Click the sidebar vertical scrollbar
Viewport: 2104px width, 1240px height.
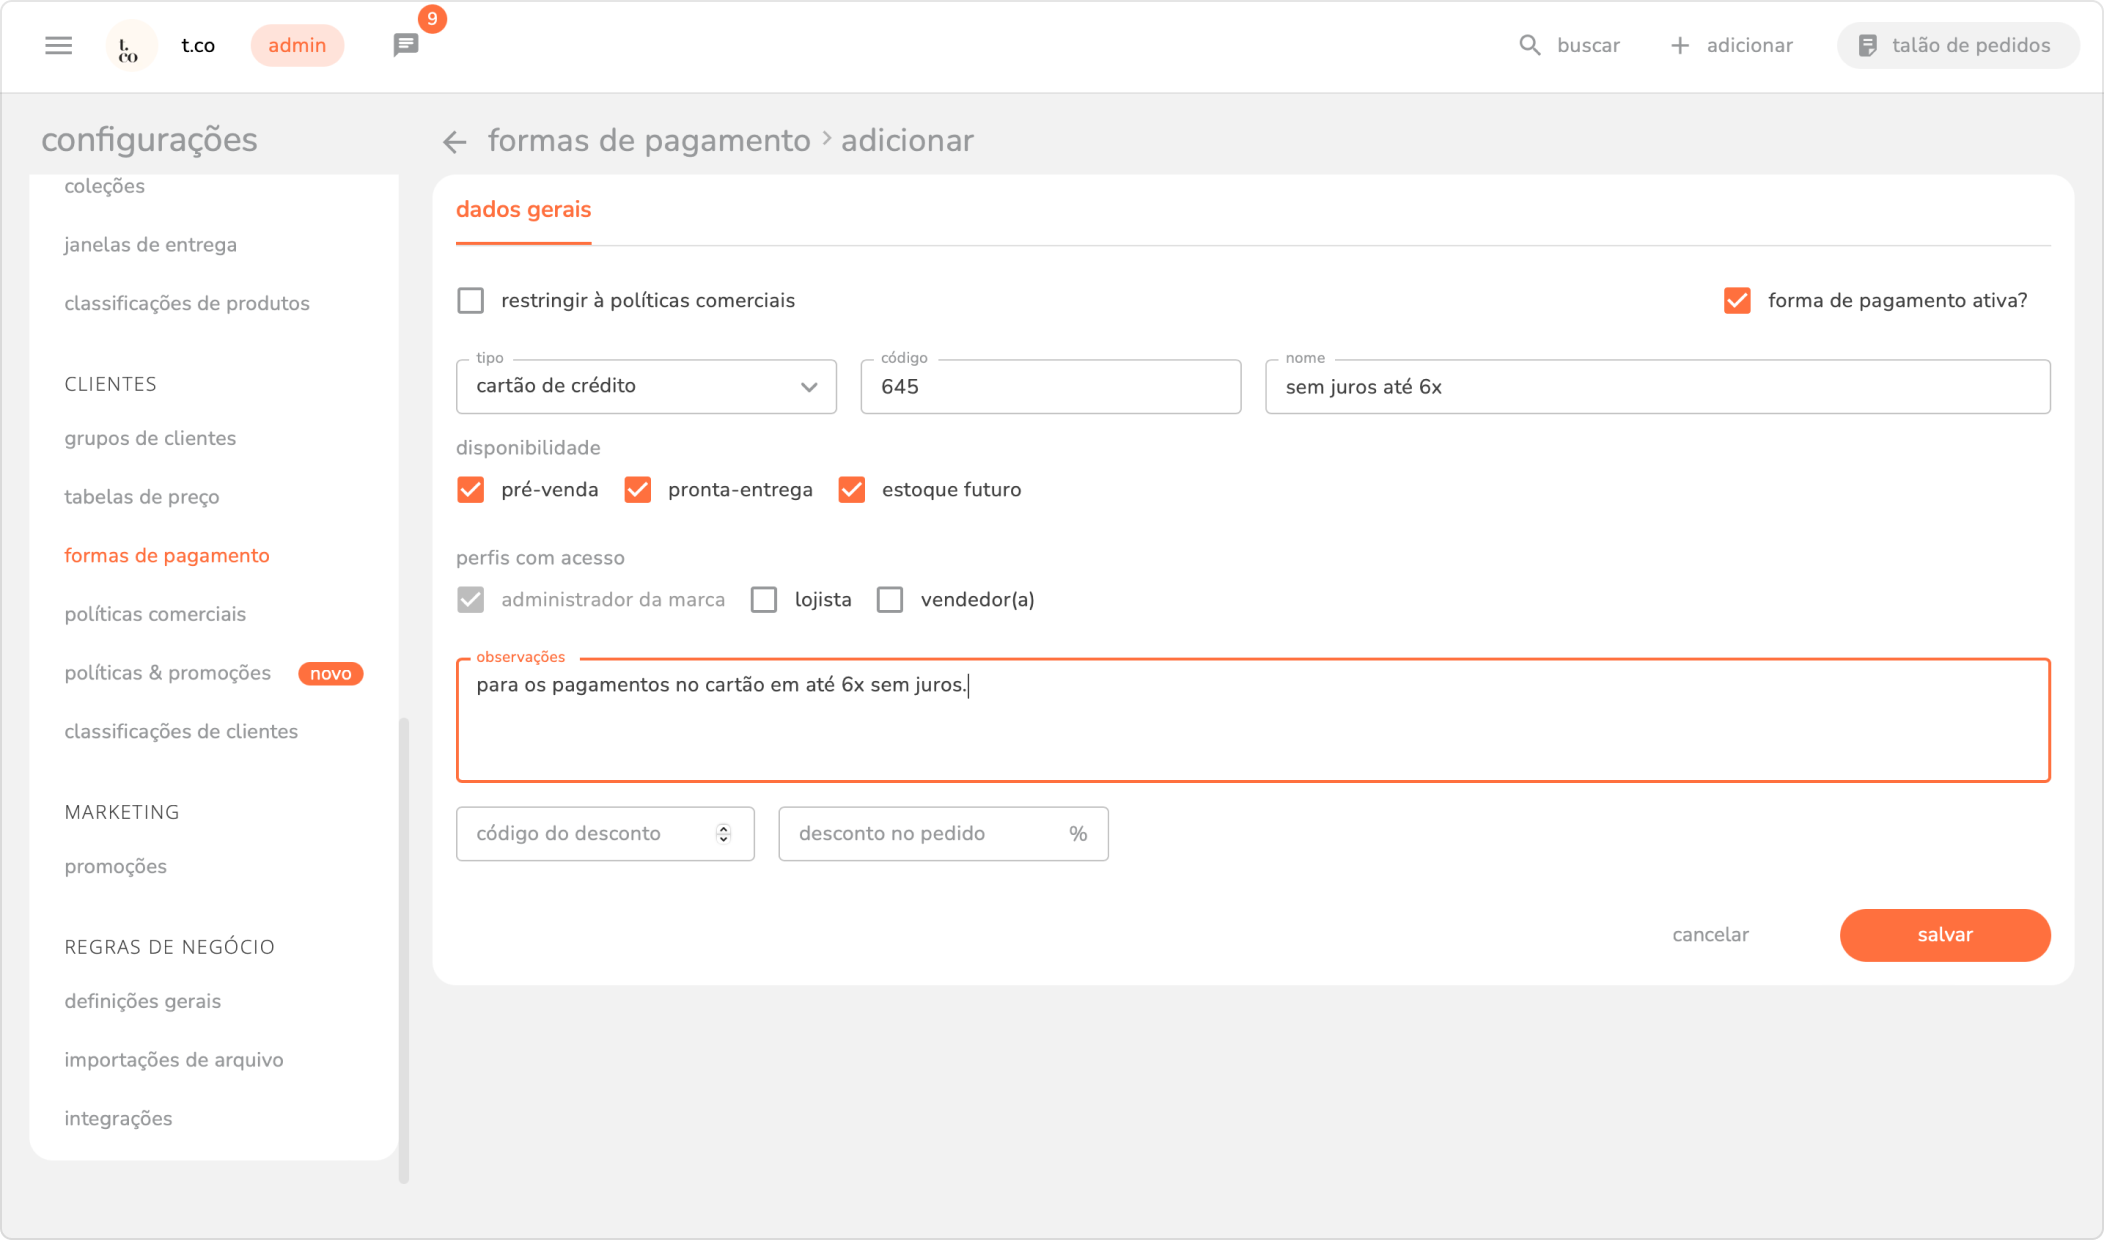[x=404, y=948]
